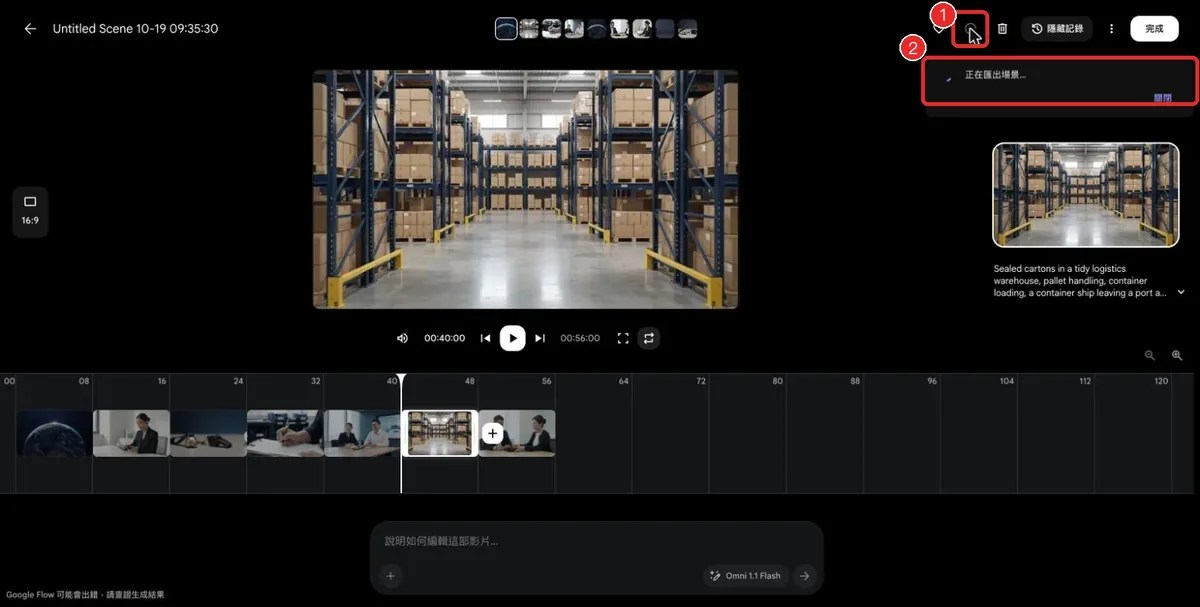
Task: Zoom out the timeline
Action: (x=1150, y=355)
